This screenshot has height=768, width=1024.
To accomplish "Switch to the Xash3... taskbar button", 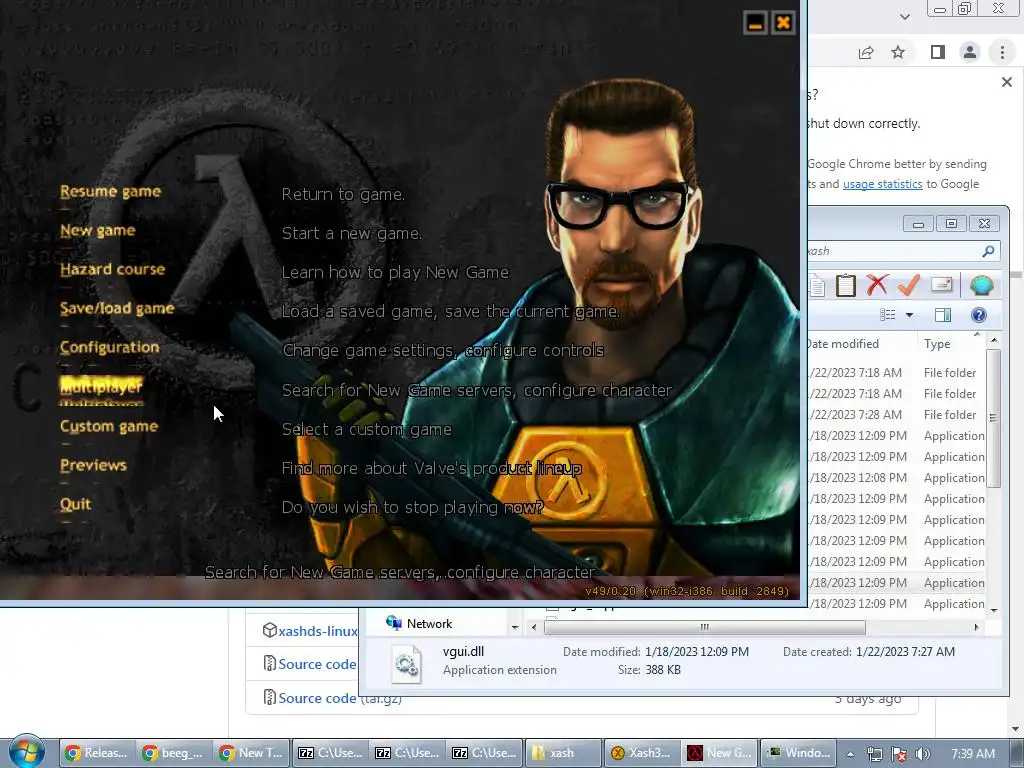I will pos(641,753).
